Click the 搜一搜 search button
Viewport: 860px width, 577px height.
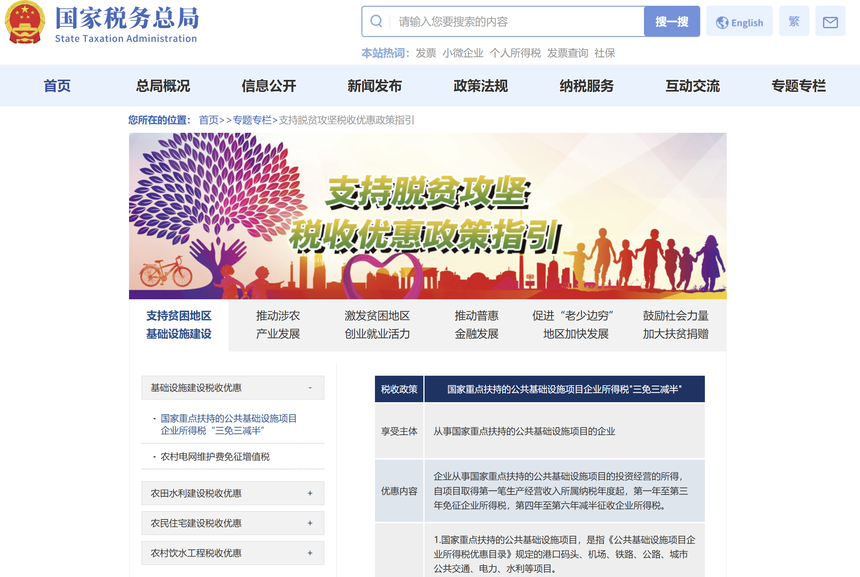pos(672,21)
